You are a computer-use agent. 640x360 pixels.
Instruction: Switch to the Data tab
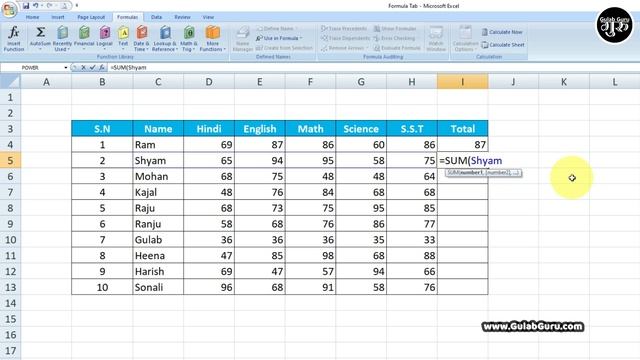tap(156, 17)
